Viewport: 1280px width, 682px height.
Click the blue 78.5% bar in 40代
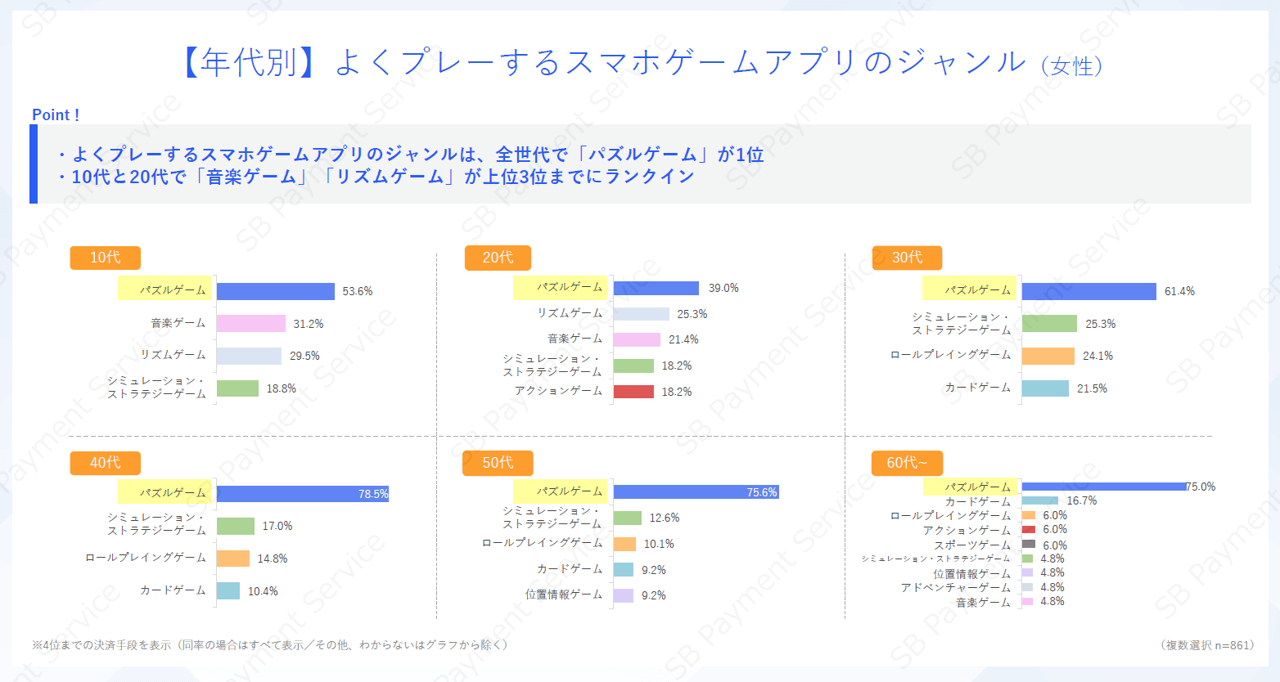[302, 494]
